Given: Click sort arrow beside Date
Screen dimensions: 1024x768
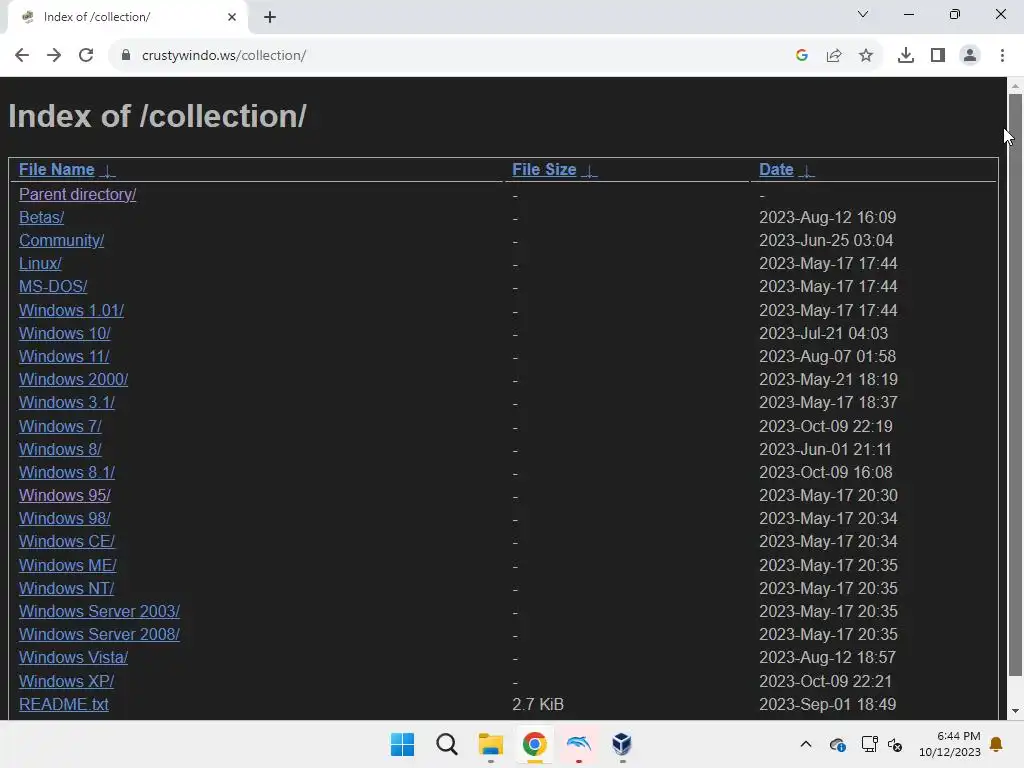Looking at the screenshot, I should point(807,171).
